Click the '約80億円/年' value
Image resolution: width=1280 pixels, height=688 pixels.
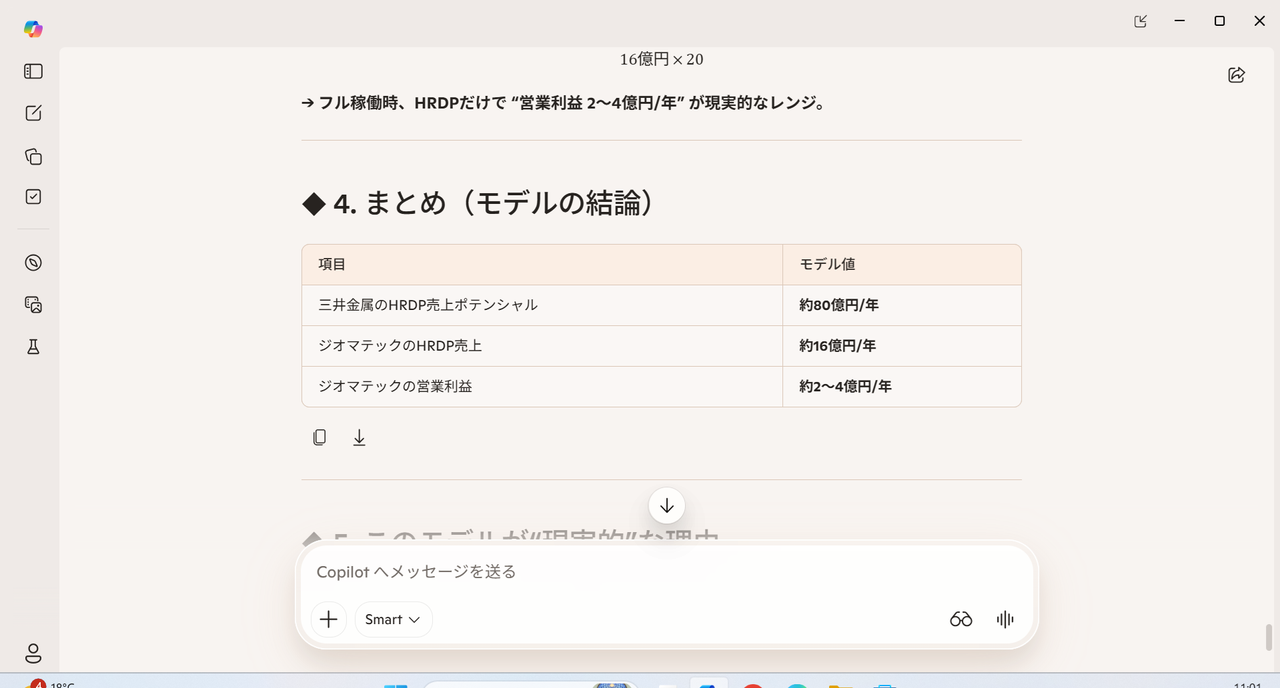[839, 305]
